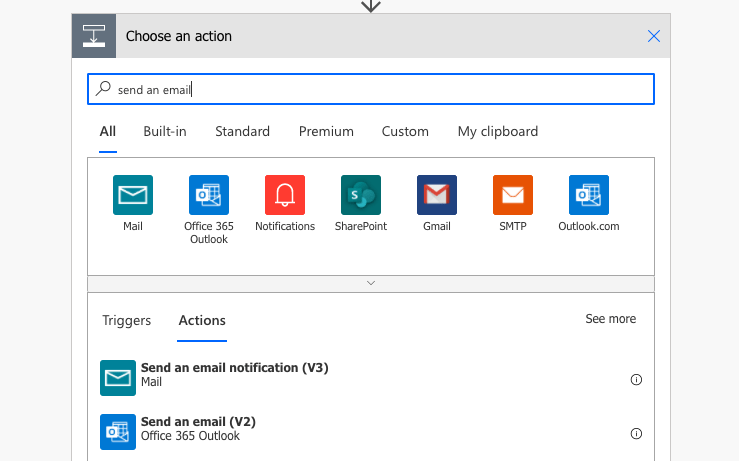This screenshot has height=461, width=739.
Task: Expand the connectors list with the chevron
Action: coord(371,283)
